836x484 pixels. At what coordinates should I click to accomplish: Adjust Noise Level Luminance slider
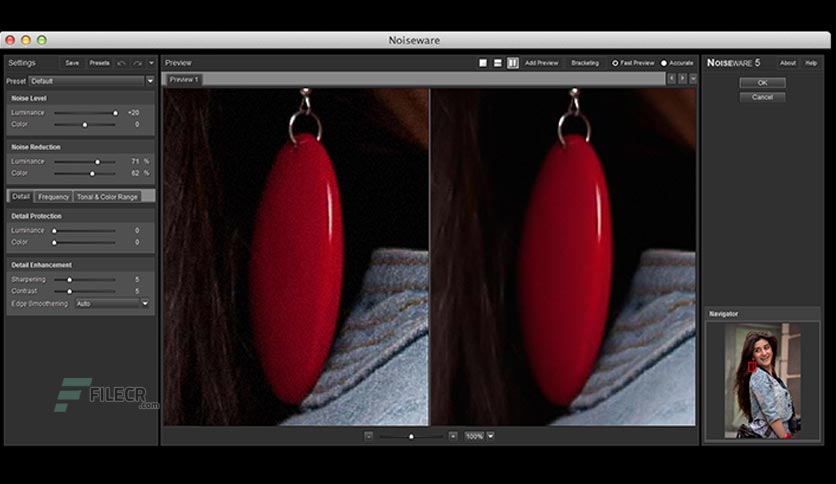pyautogui.click(x=85, y=113)
